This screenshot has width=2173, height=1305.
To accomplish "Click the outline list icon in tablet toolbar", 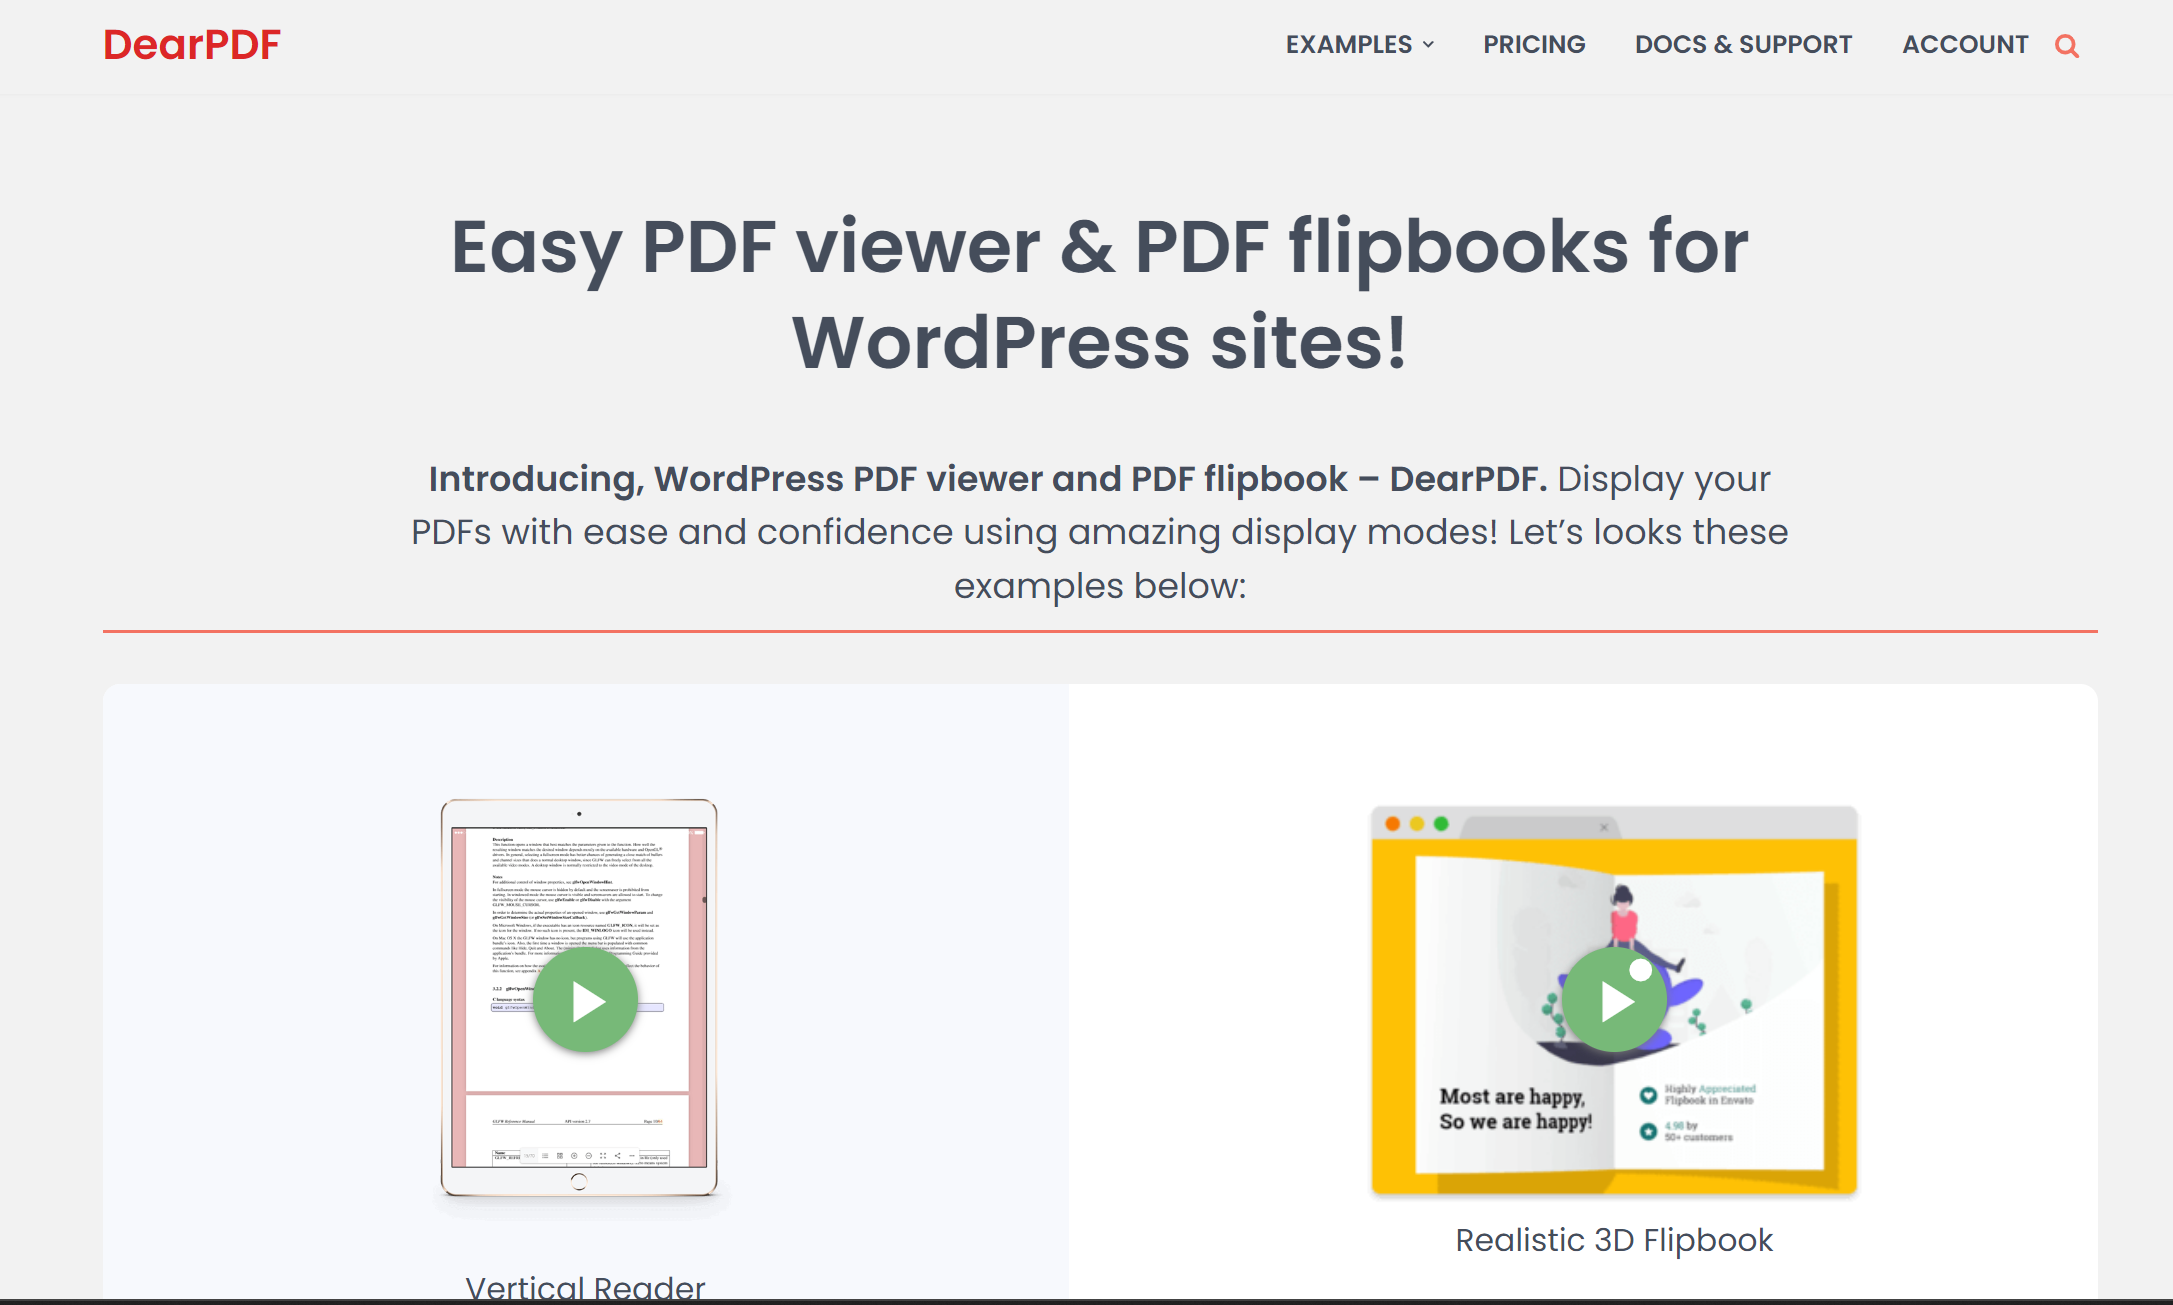I will click(545, 1156).
